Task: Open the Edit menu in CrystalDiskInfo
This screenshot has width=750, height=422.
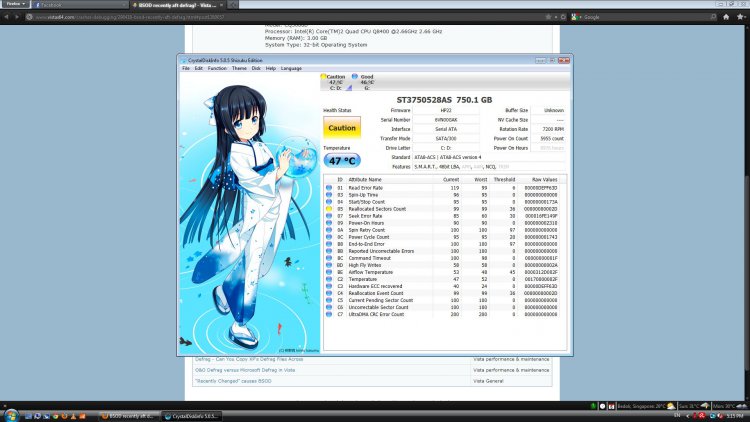Action: tap(199, 68)
